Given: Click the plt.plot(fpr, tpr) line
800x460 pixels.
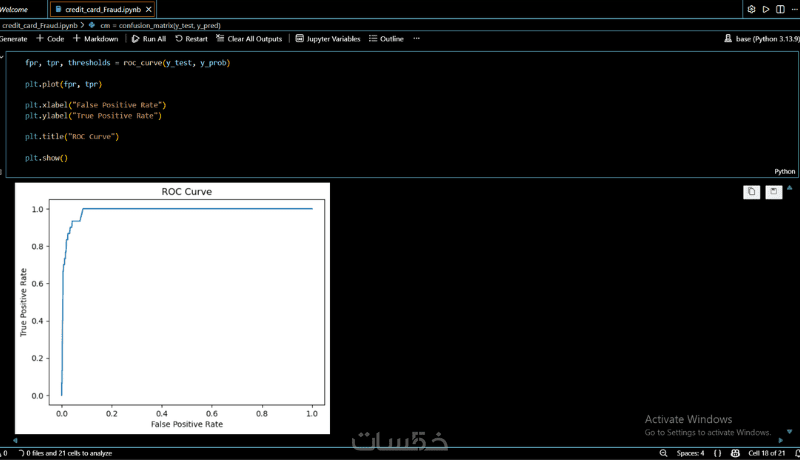Looking at the screenshot, I should (63, 84).
